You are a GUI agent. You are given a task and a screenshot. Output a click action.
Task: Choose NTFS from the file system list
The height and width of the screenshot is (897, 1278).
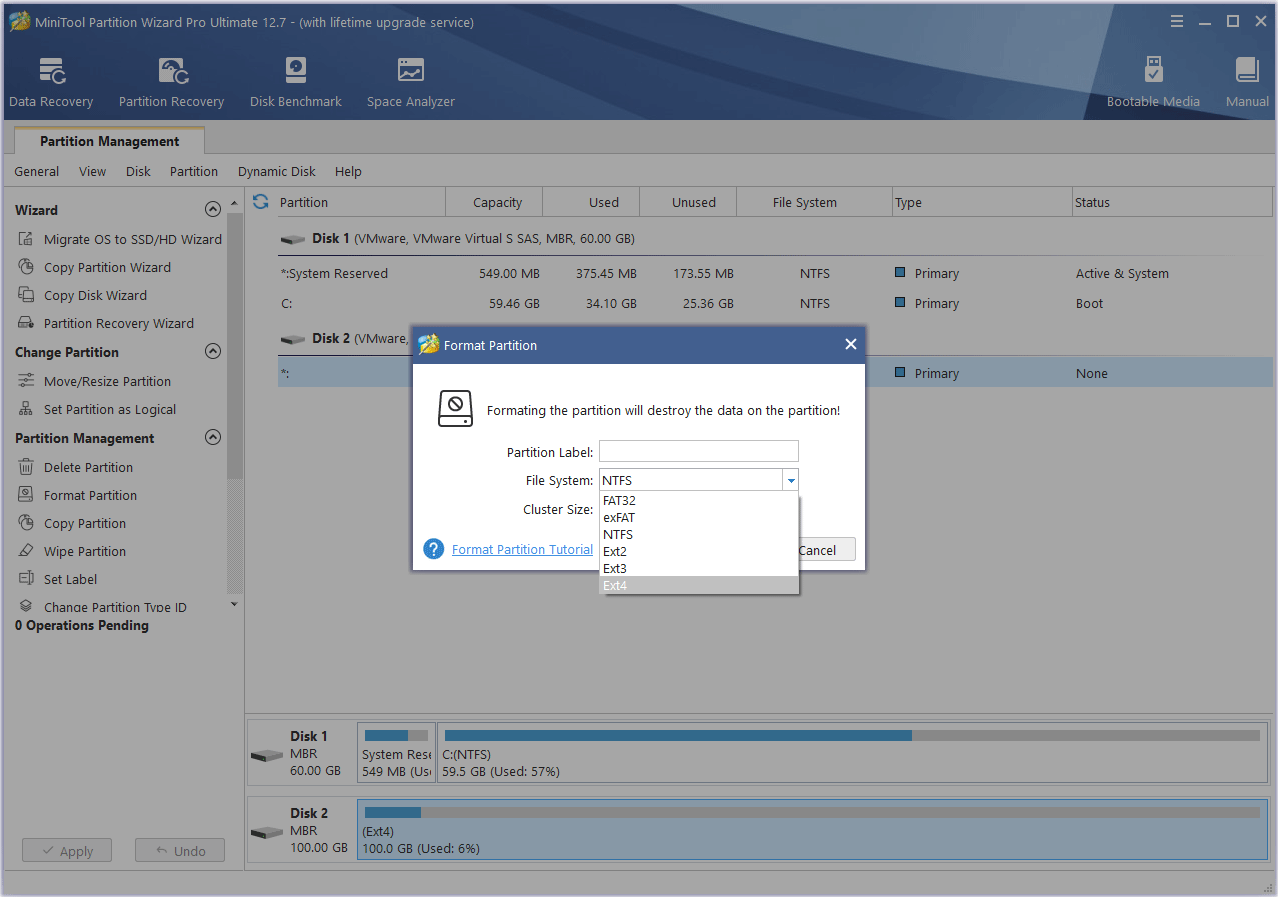point(699,535)
